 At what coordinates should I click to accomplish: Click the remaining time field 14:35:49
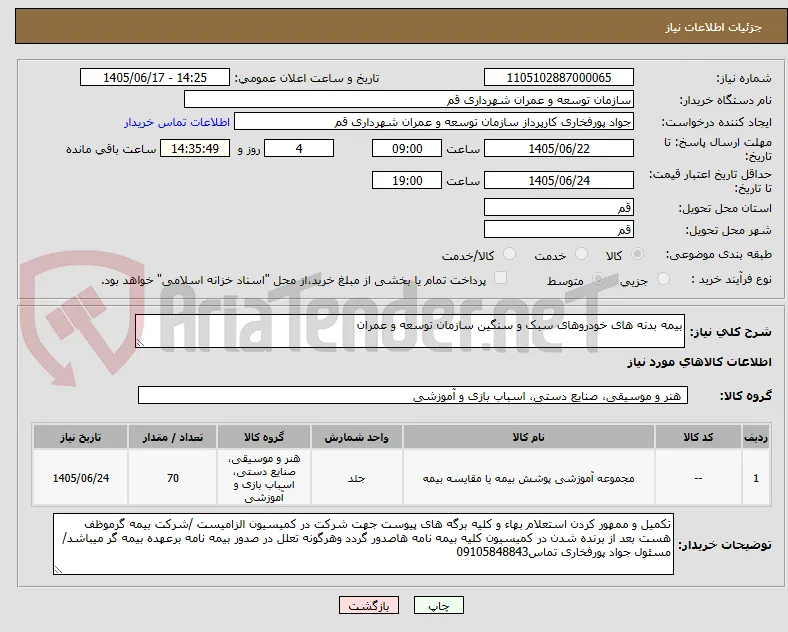coord(195,149)
